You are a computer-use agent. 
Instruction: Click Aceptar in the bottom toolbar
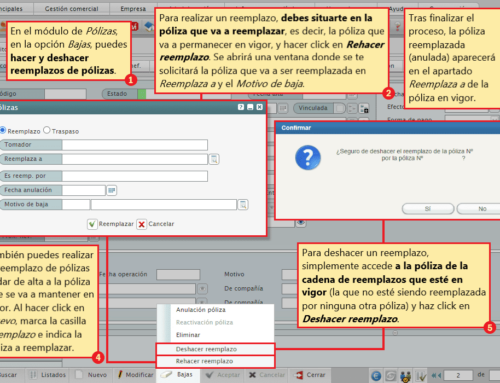tap(223, 375)
